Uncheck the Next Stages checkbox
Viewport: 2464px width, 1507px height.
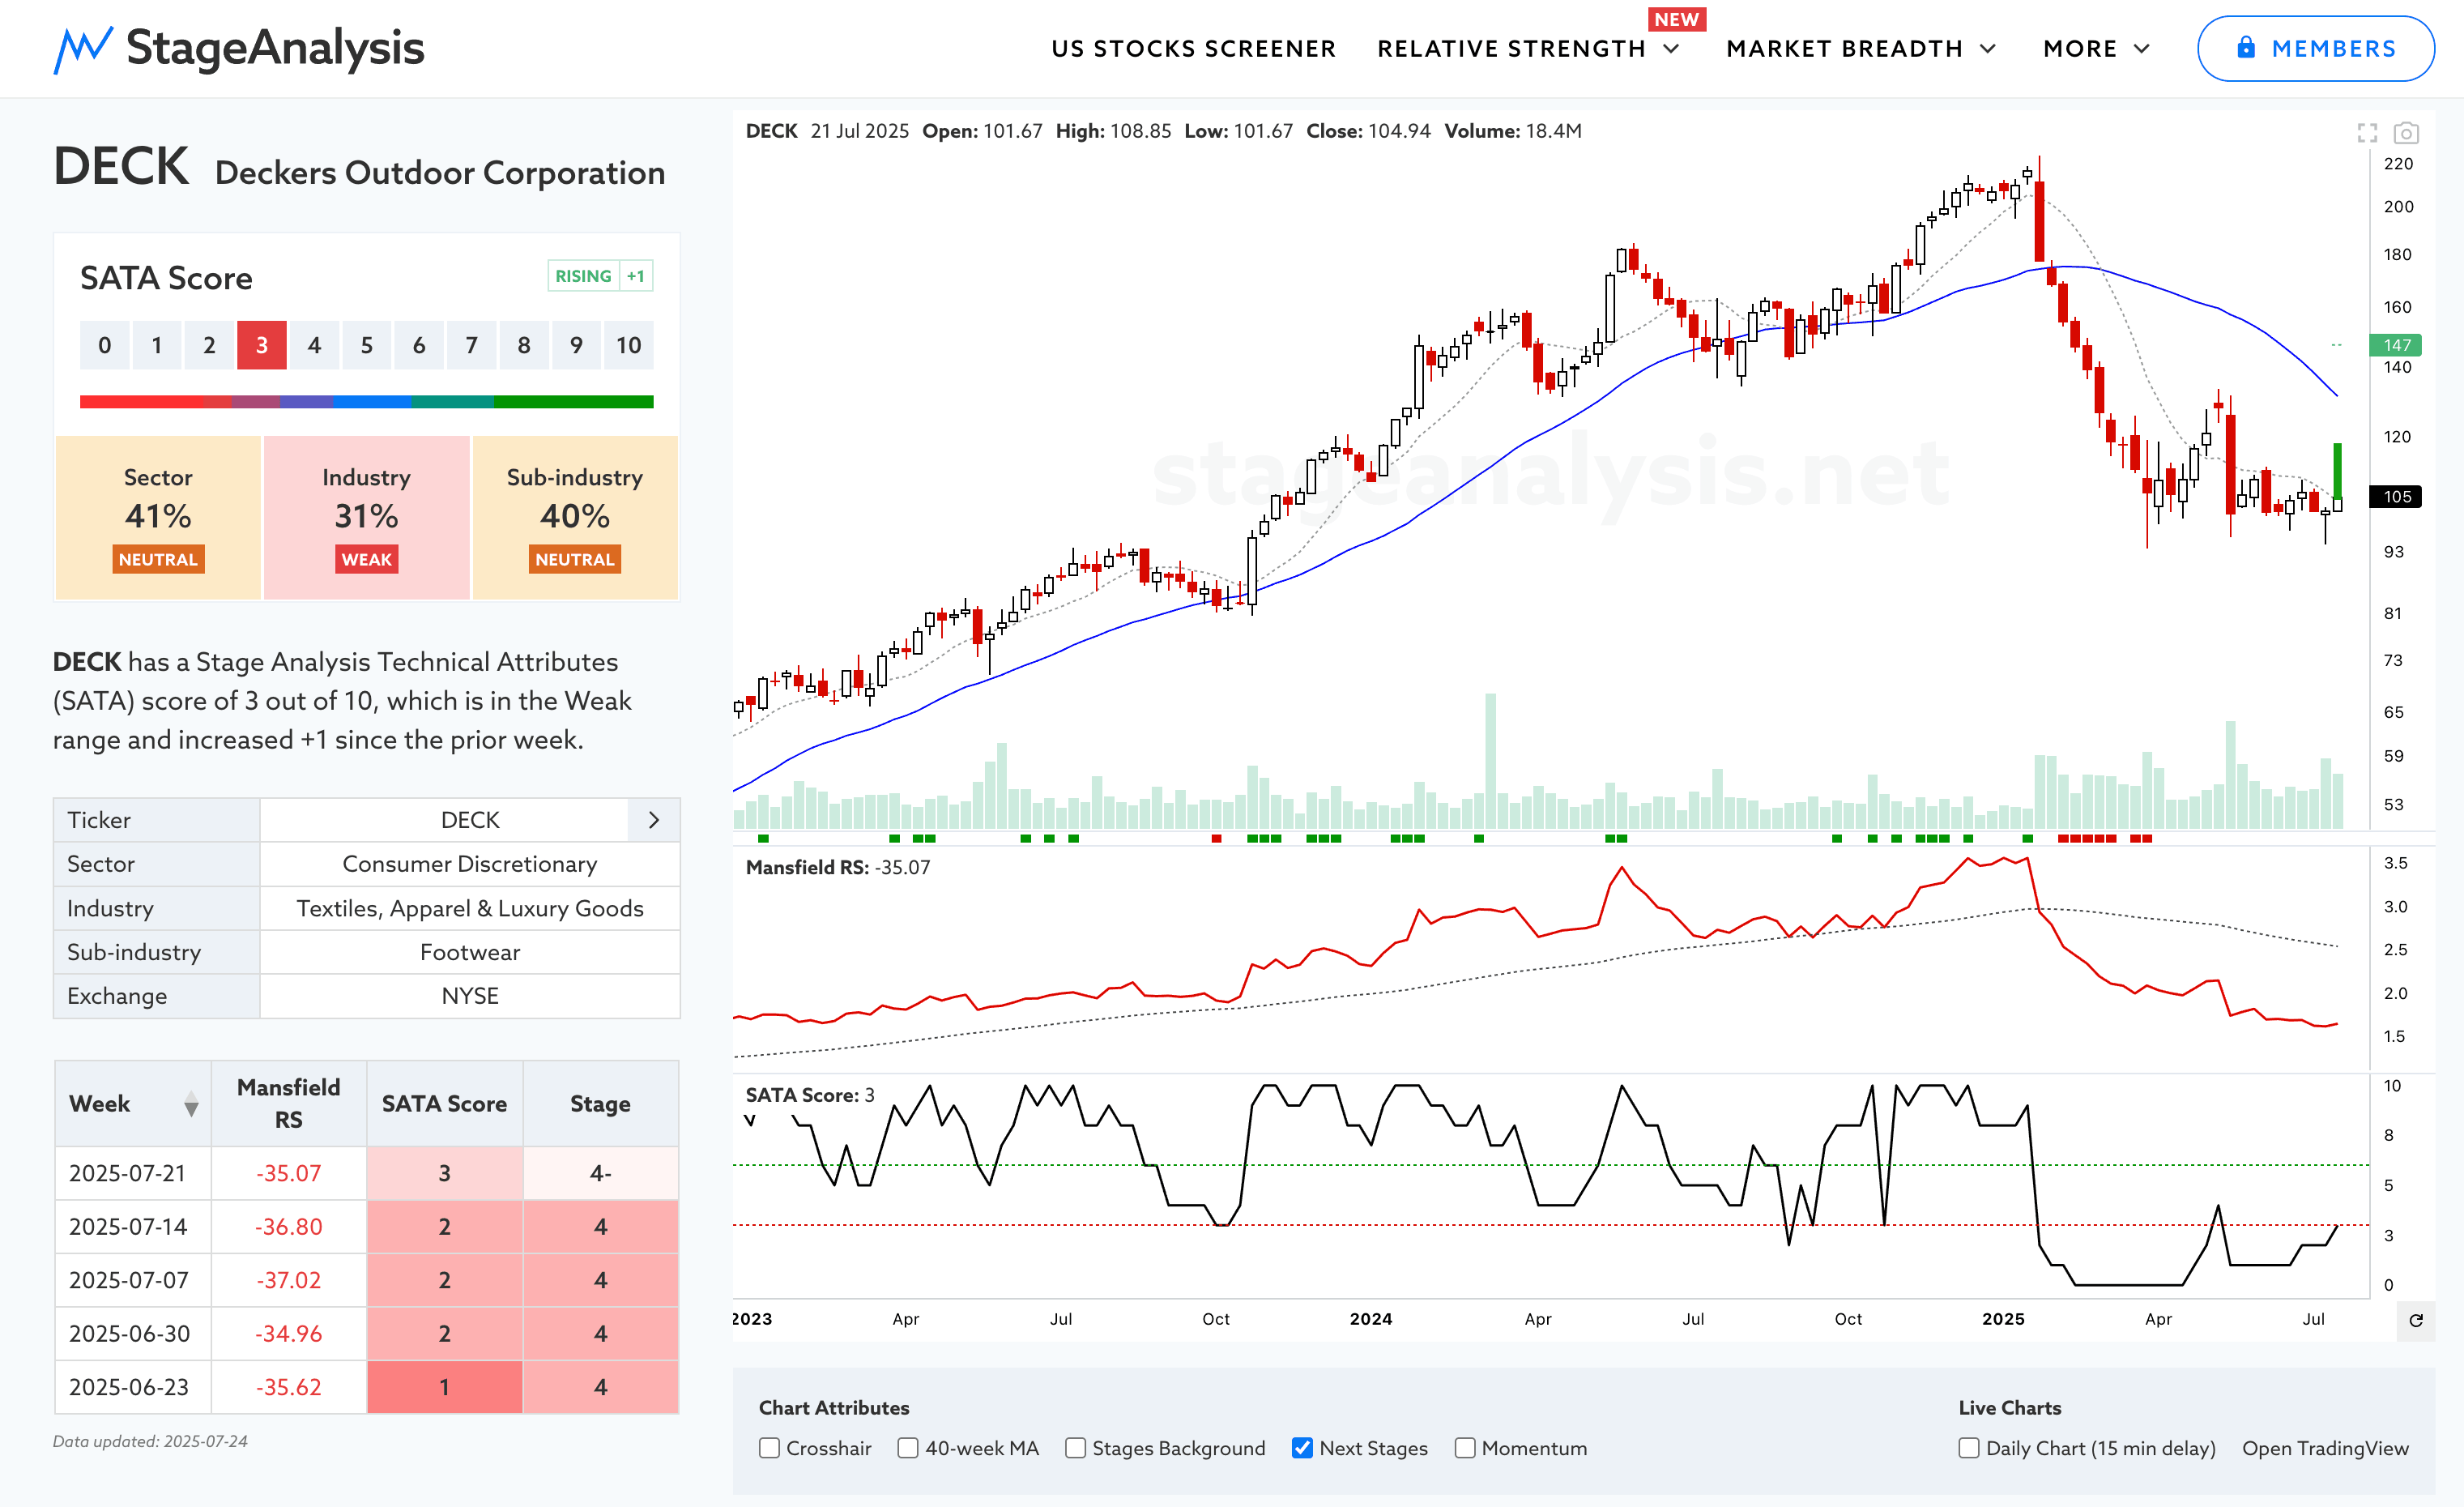1302,1448
